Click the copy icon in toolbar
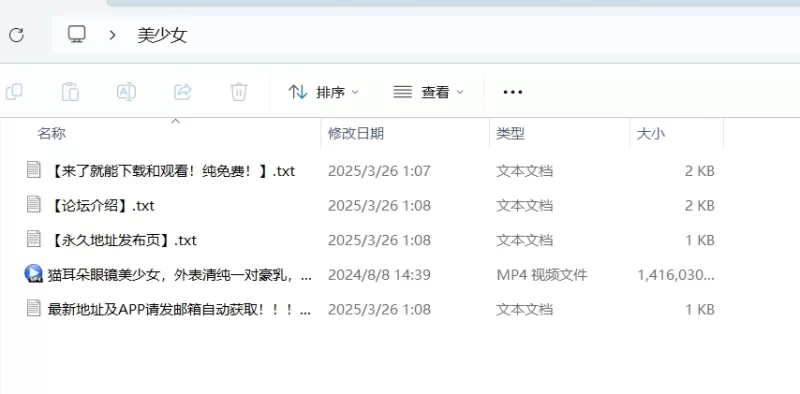This screenshot has width=800, height=394. 14,92
